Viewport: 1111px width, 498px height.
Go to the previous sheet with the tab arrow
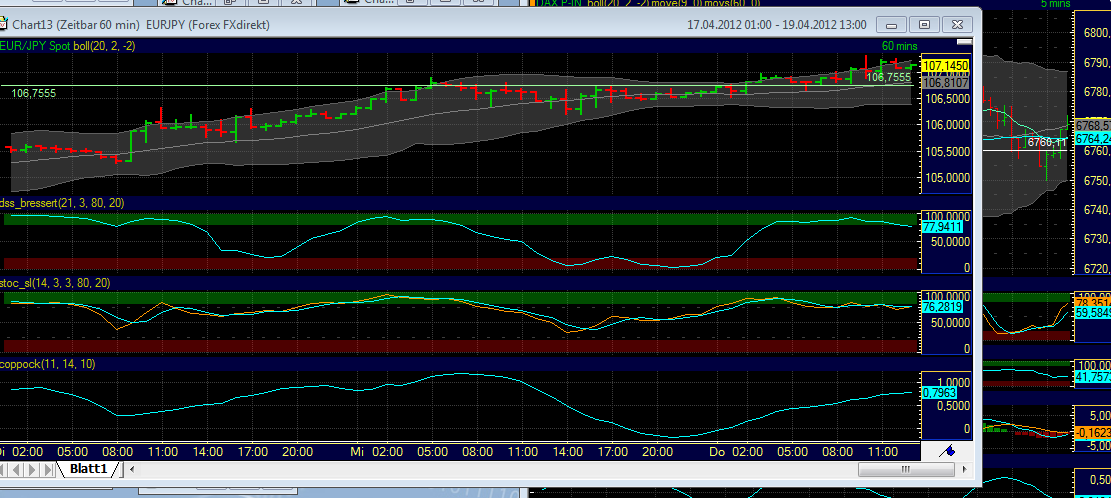point(18,469)
